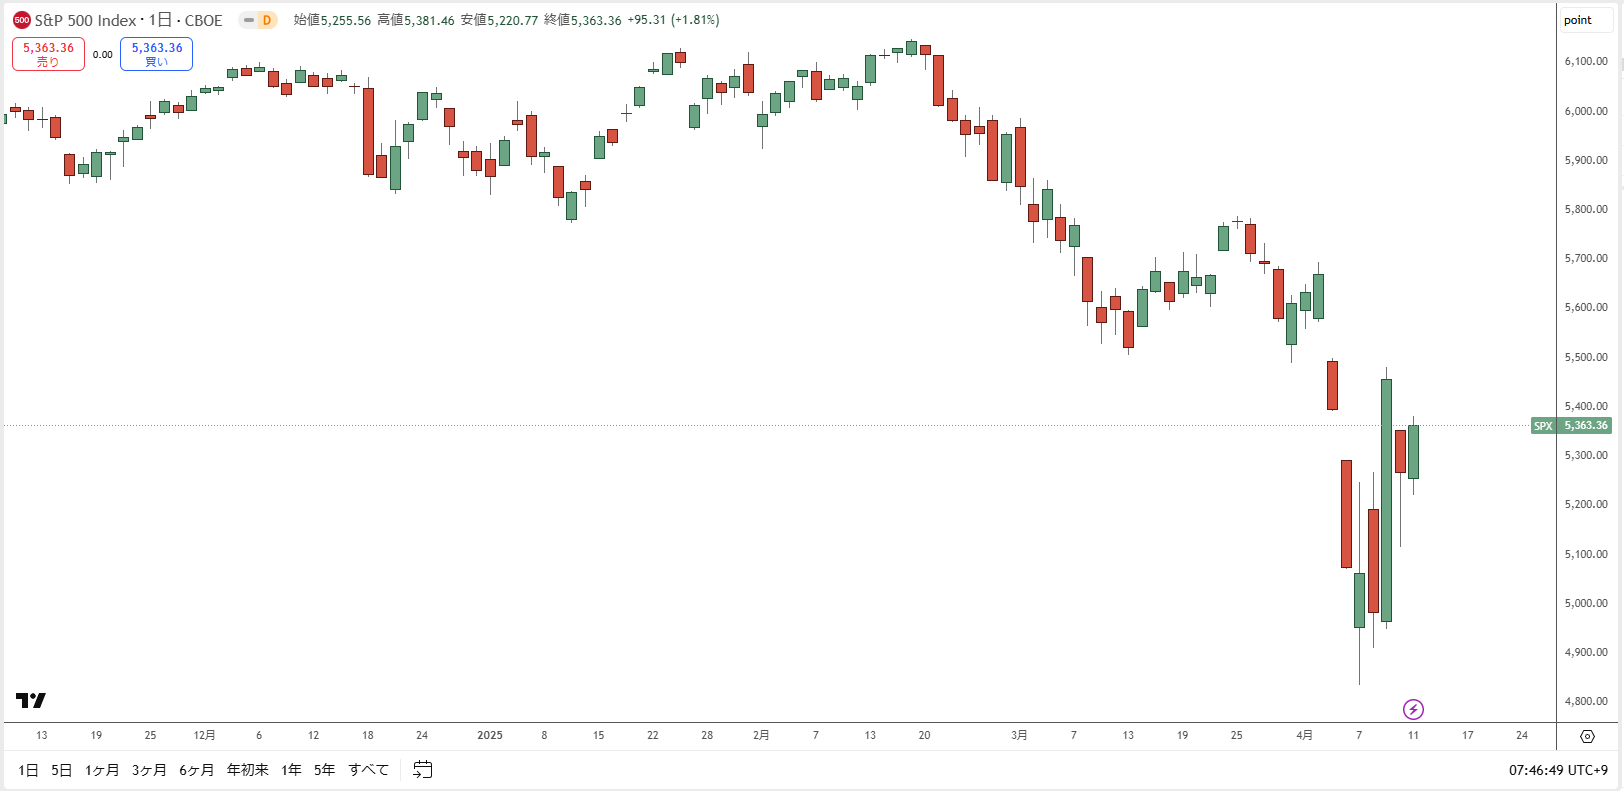Click the orange D delayed-data badge
This screenshot has height=791, width=1624.
pyautogui.click(x=267, y=20)
